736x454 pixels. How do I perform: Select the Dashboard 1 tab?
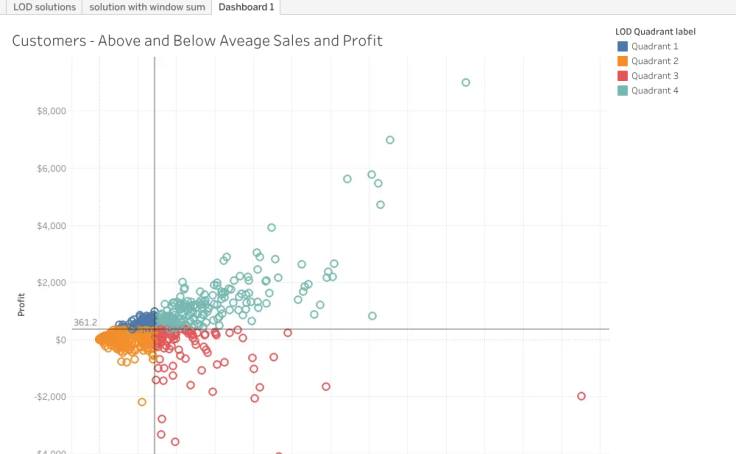coord(246,7)
